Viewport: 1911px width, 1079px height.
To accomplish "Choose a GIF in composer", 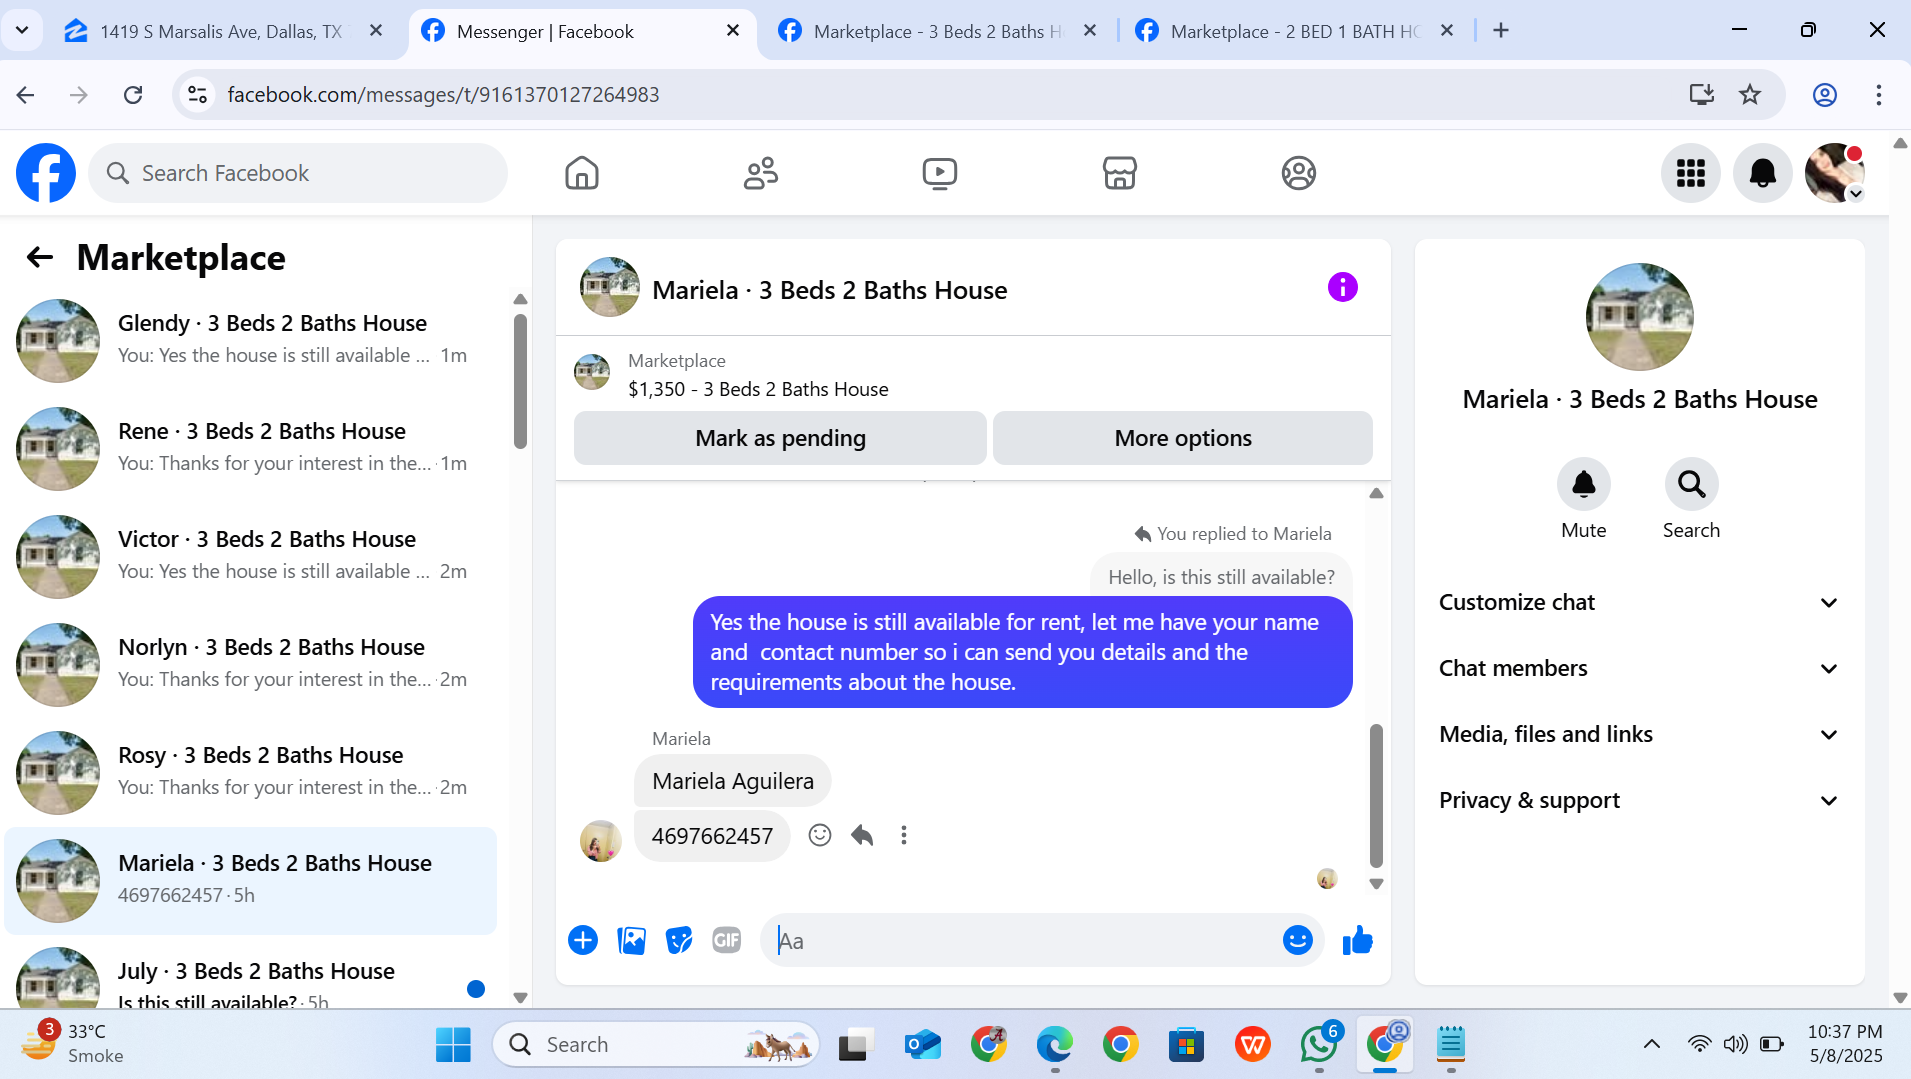I will 727,940.
